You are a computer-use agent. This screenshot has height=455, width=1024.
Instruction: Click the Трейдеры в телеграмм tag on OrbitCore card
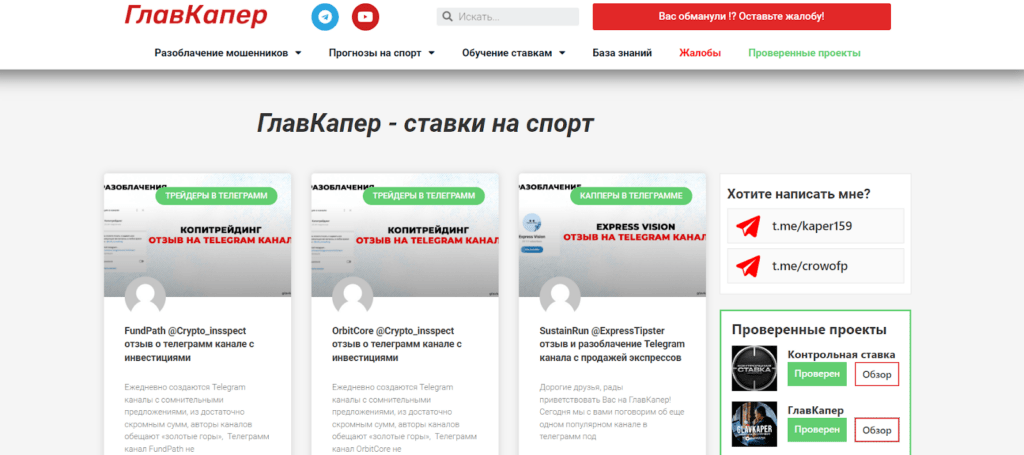click(x=424, y=196)
